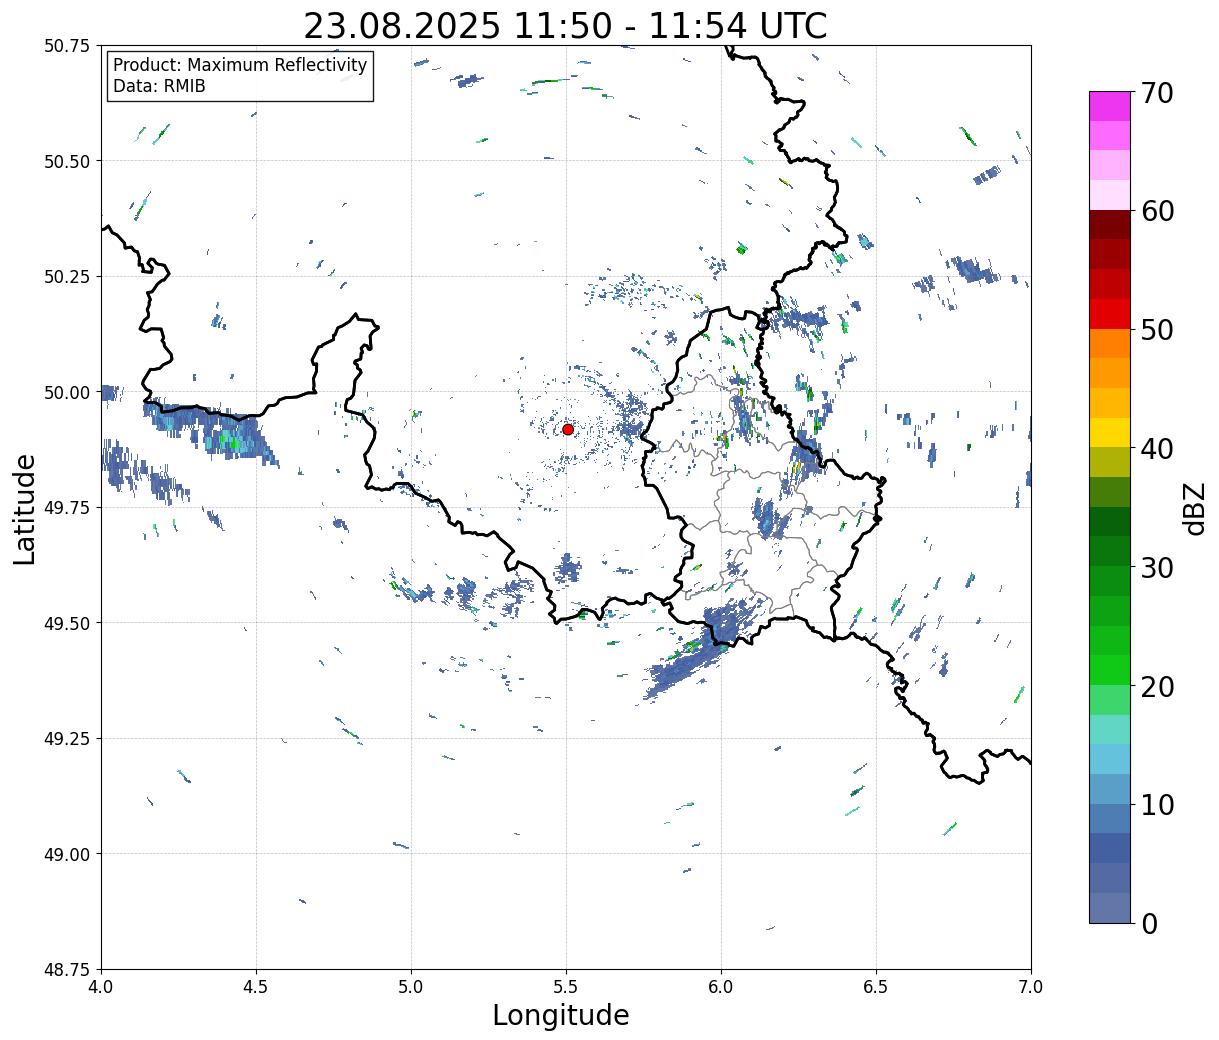Click the bright red 50 dBZ colorbar segment
The width and height of the screenshot is (1219, 1040).
1110,314
